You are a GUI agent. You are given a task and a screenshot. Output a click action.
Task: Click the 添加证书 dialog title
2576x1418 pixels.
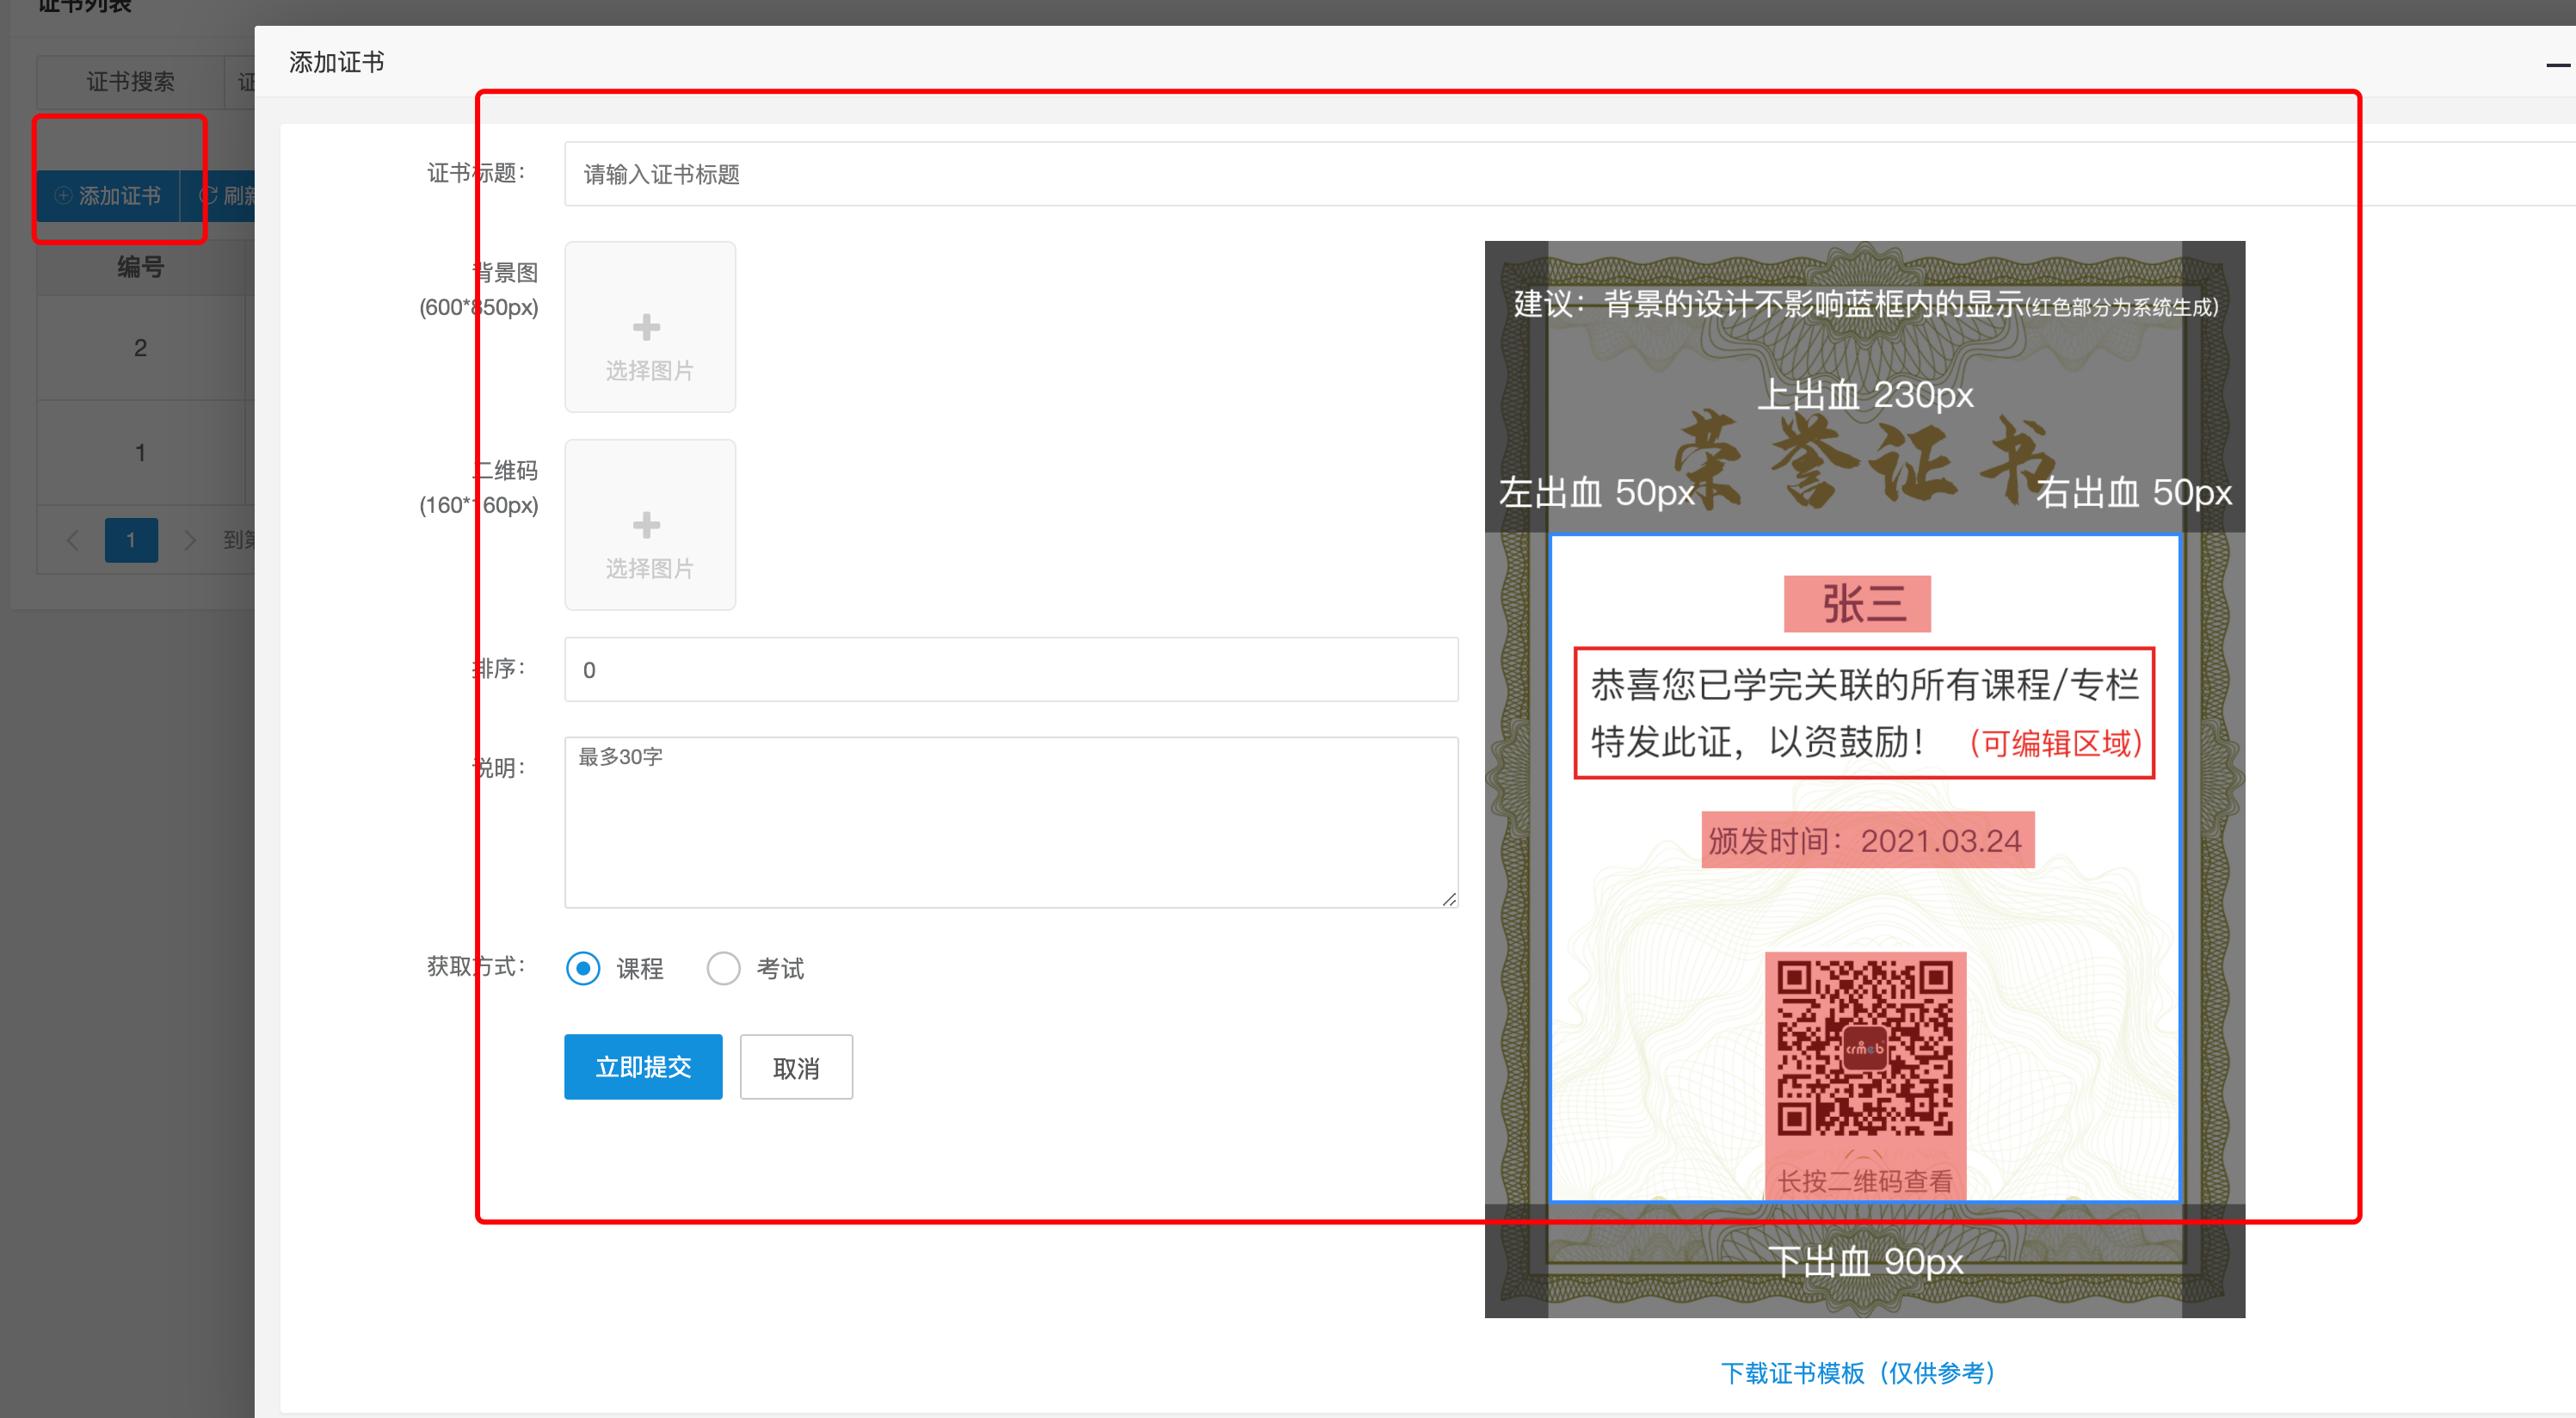(337, 62)
